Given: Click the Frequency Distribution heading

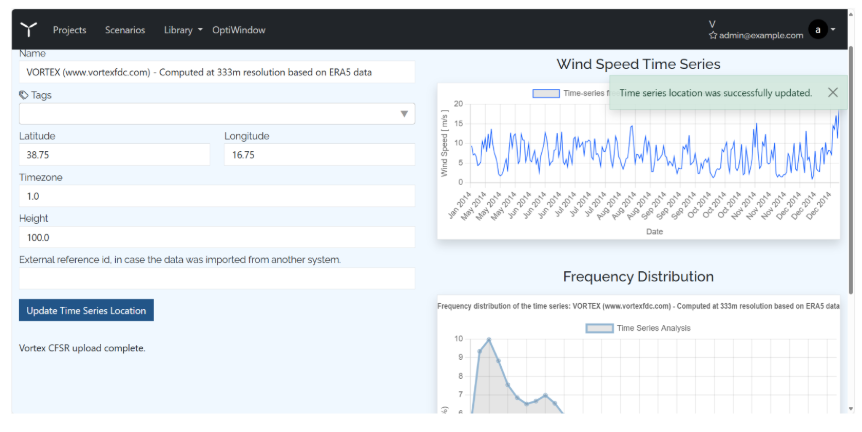Looking at the screenshot, I should [638, 276].
